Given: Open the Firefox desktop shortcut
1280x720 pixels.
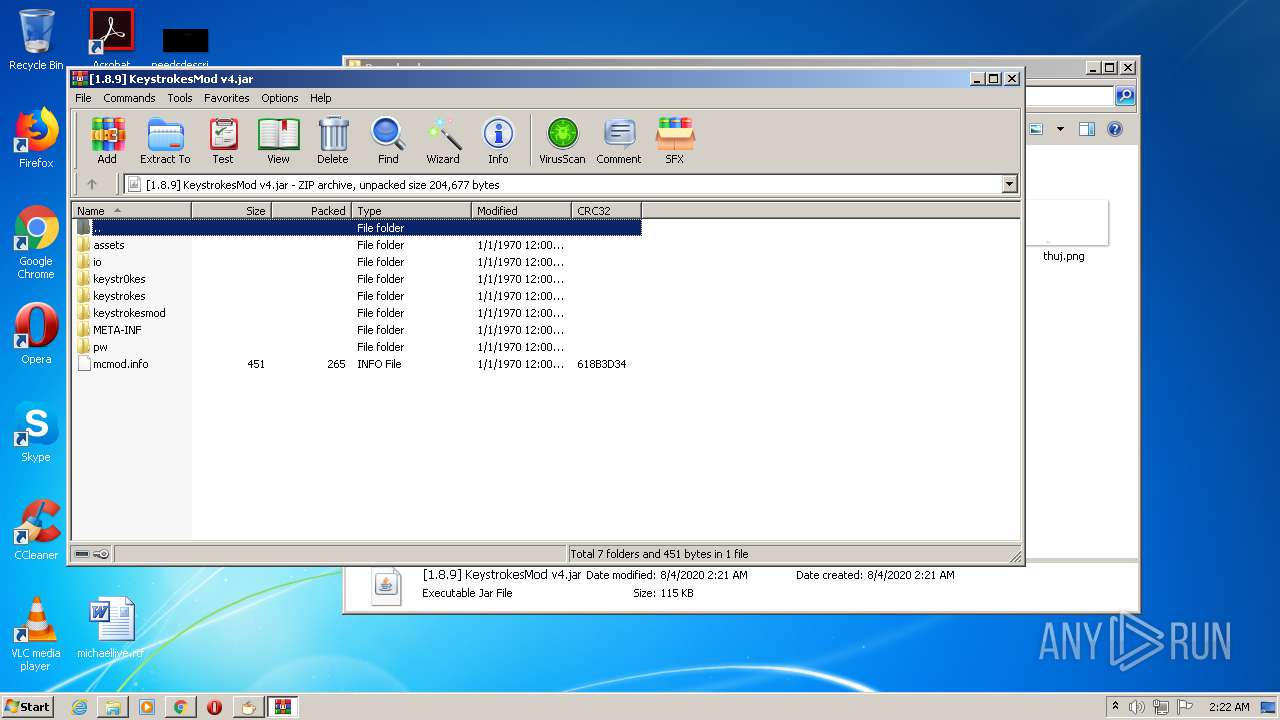Looking at the screenshot, I should point(36,138).
